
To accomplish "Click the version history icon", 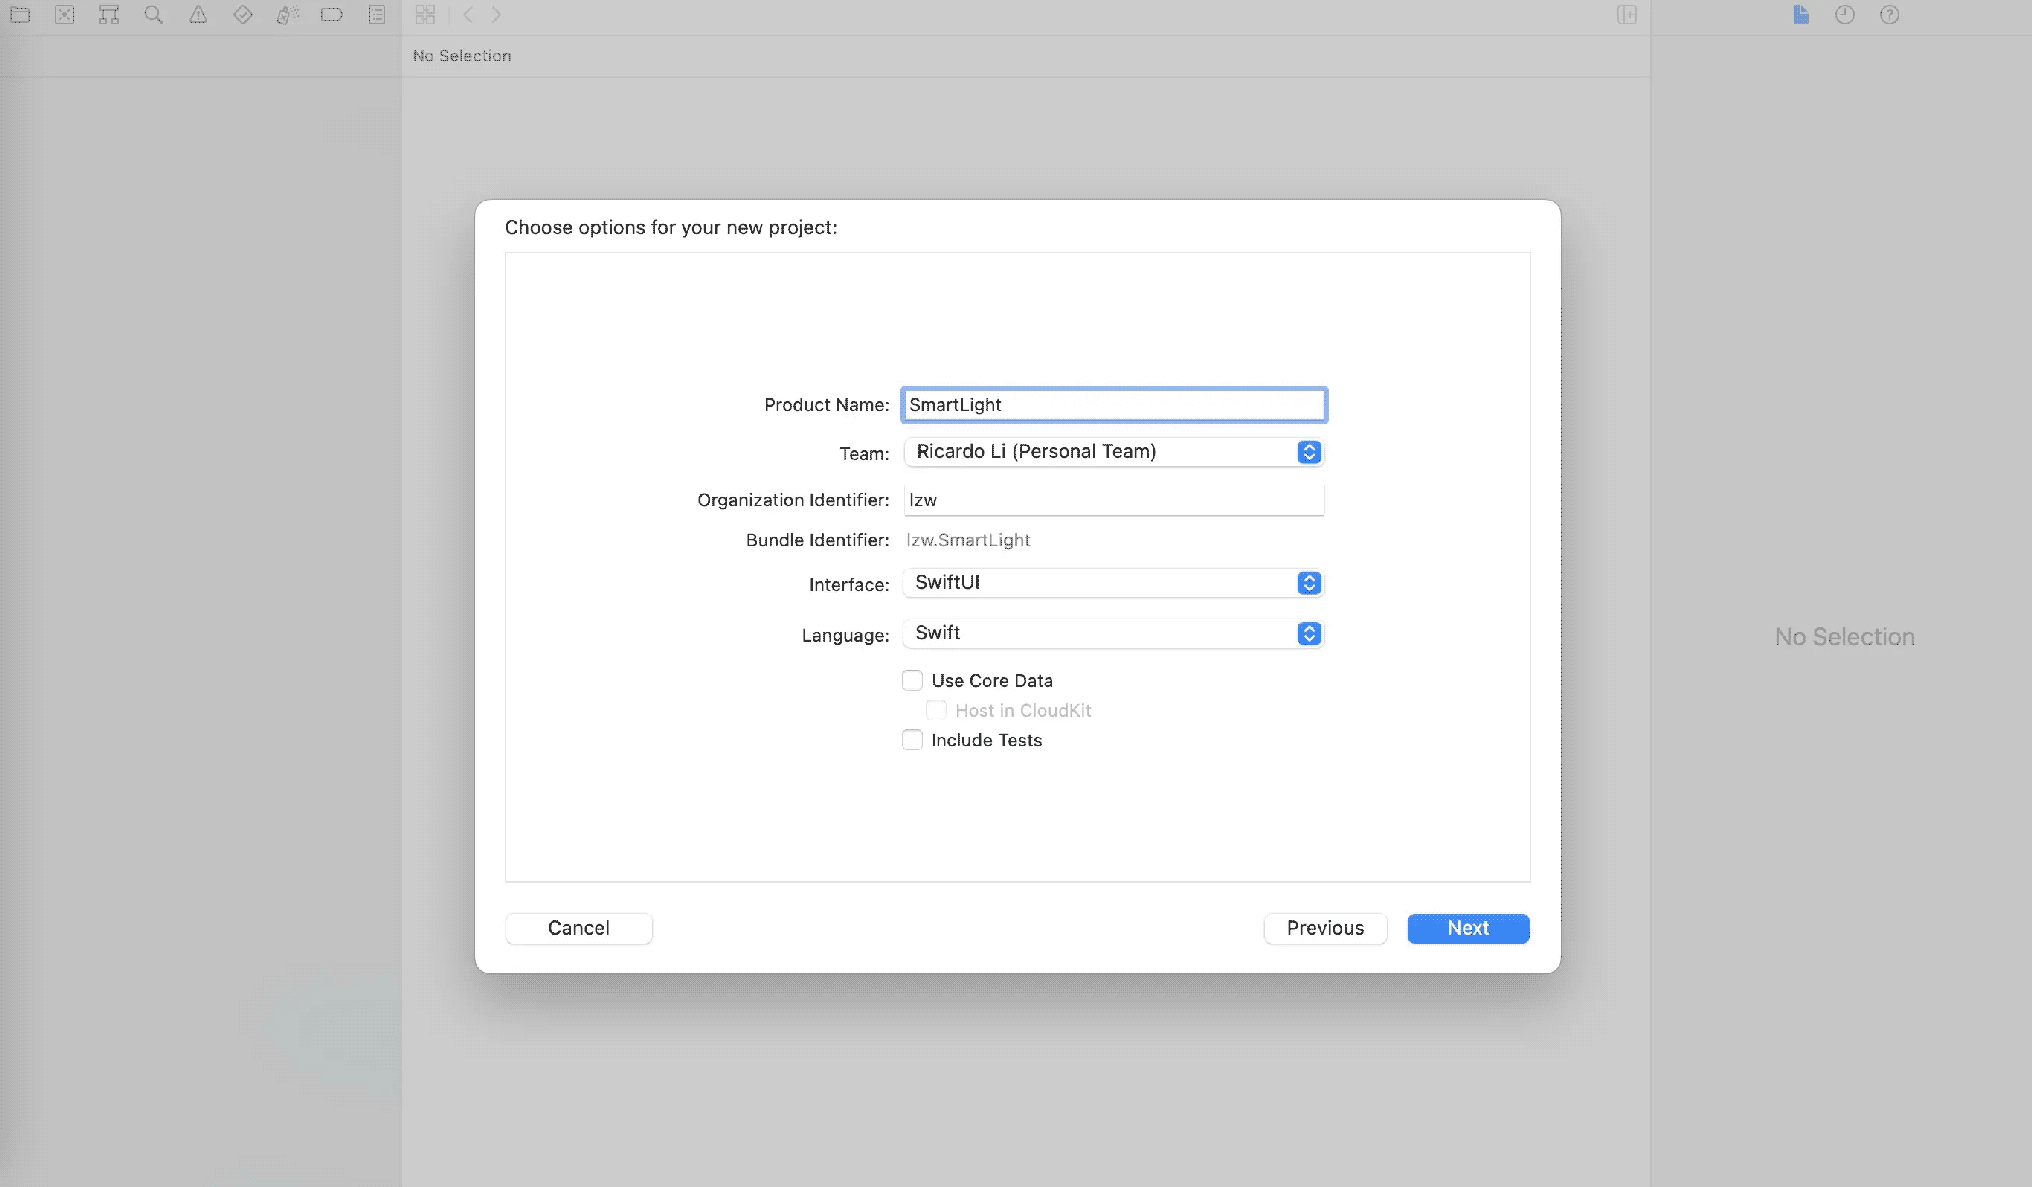I will (x=1845, y=14).
